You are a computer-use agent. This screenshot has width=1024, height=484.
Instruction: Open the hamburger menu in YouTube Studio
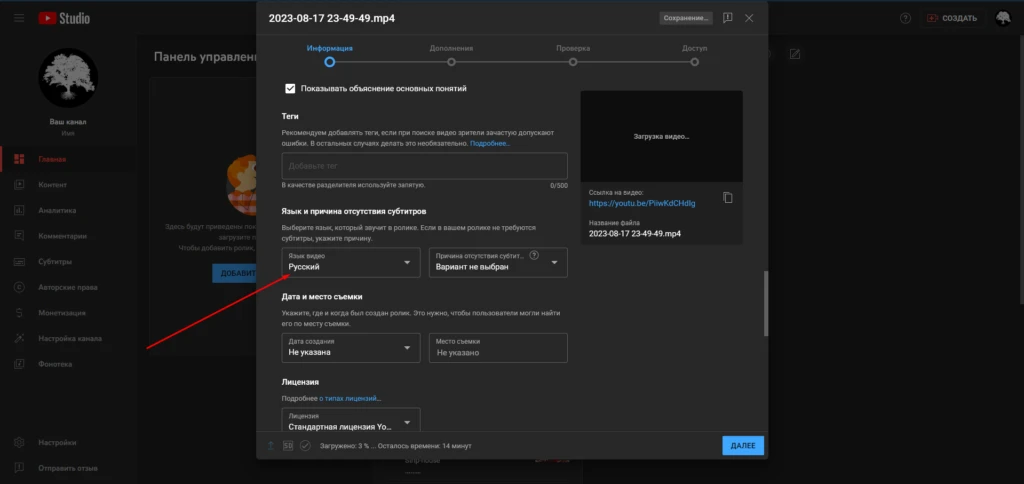tap(19, 18)
